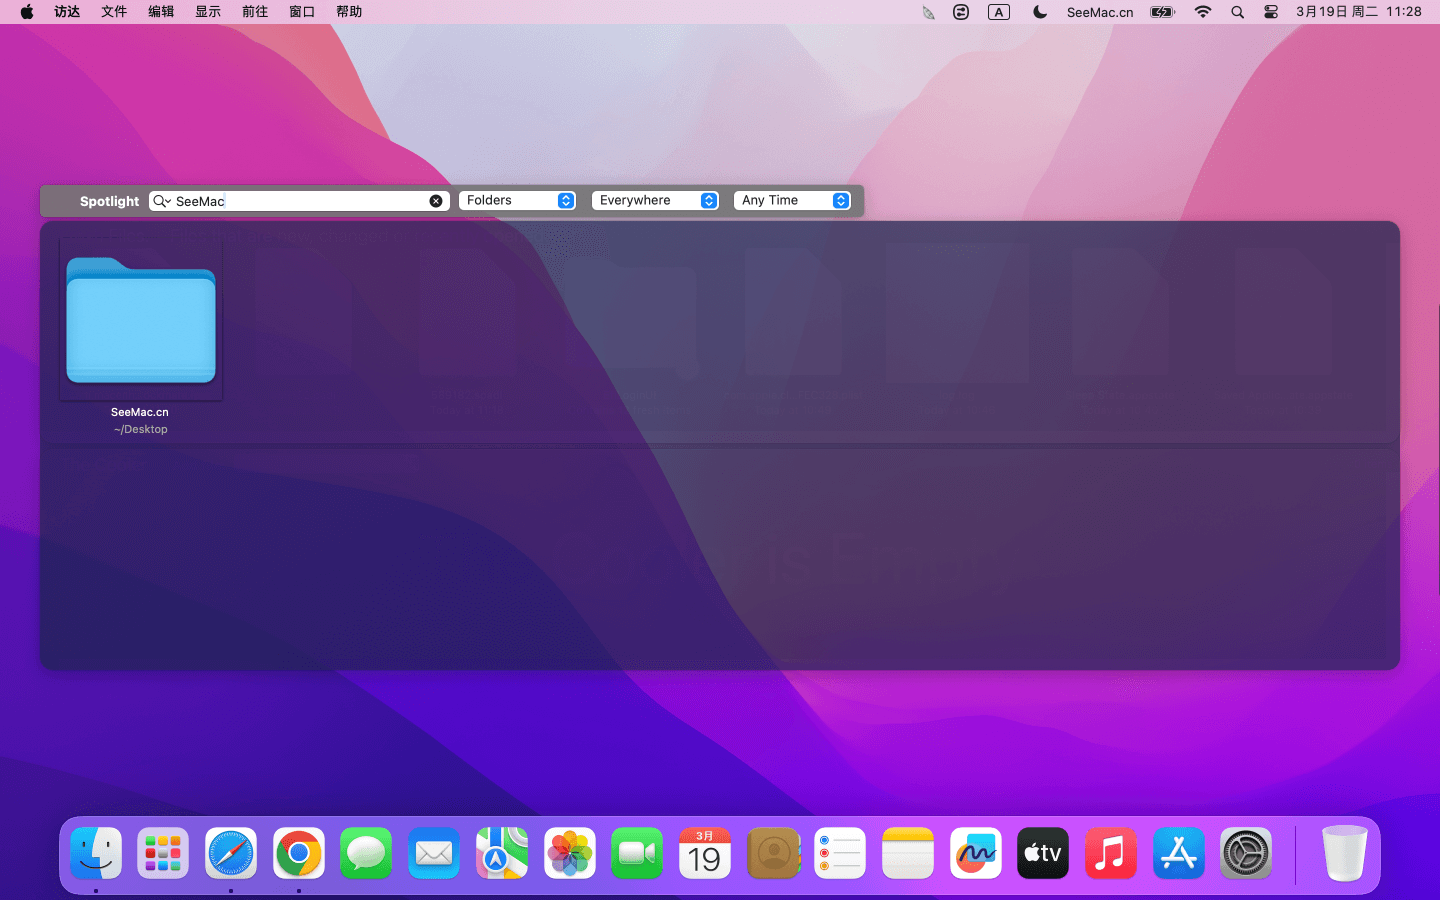1440x900 pixels.
Task: Click the Wi-Fi status icon
Action: [x=1203, y=12]
